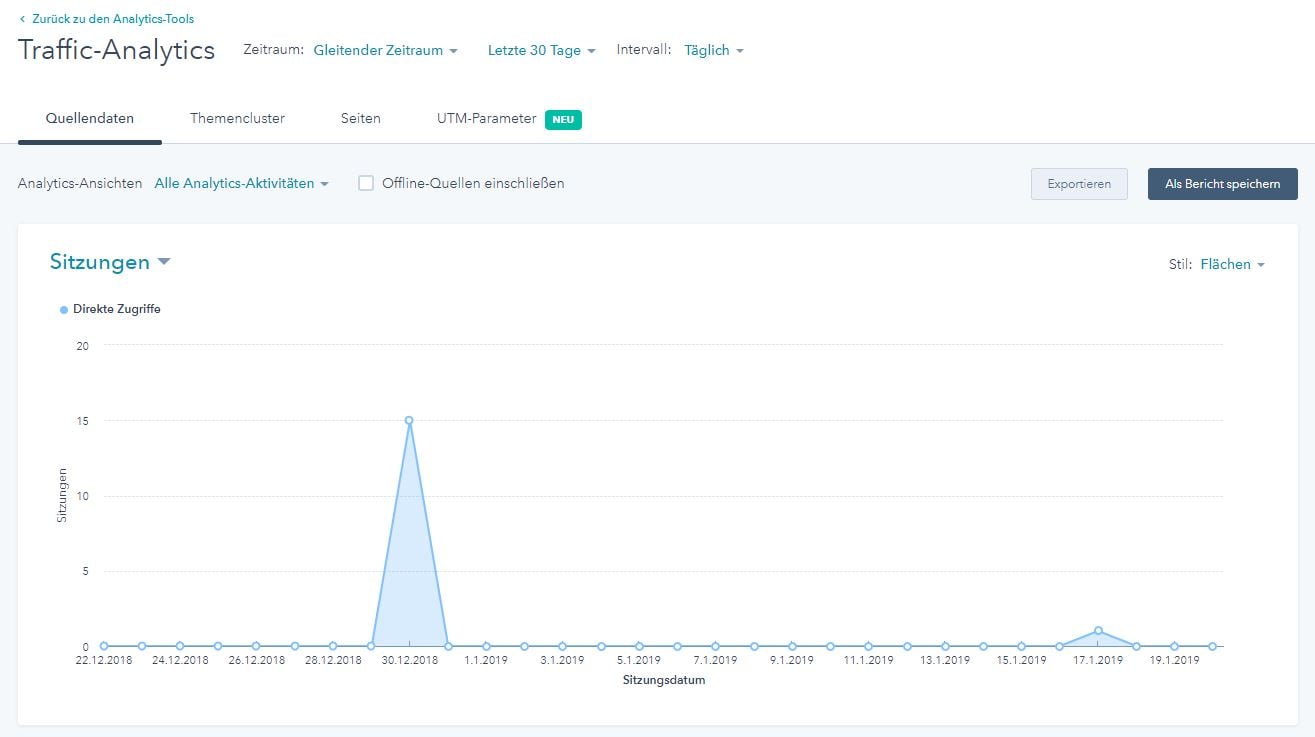Open the 'Flächen' chart style dropdown
This screenshot has height=737, width=1315.
pos(1233,265)
